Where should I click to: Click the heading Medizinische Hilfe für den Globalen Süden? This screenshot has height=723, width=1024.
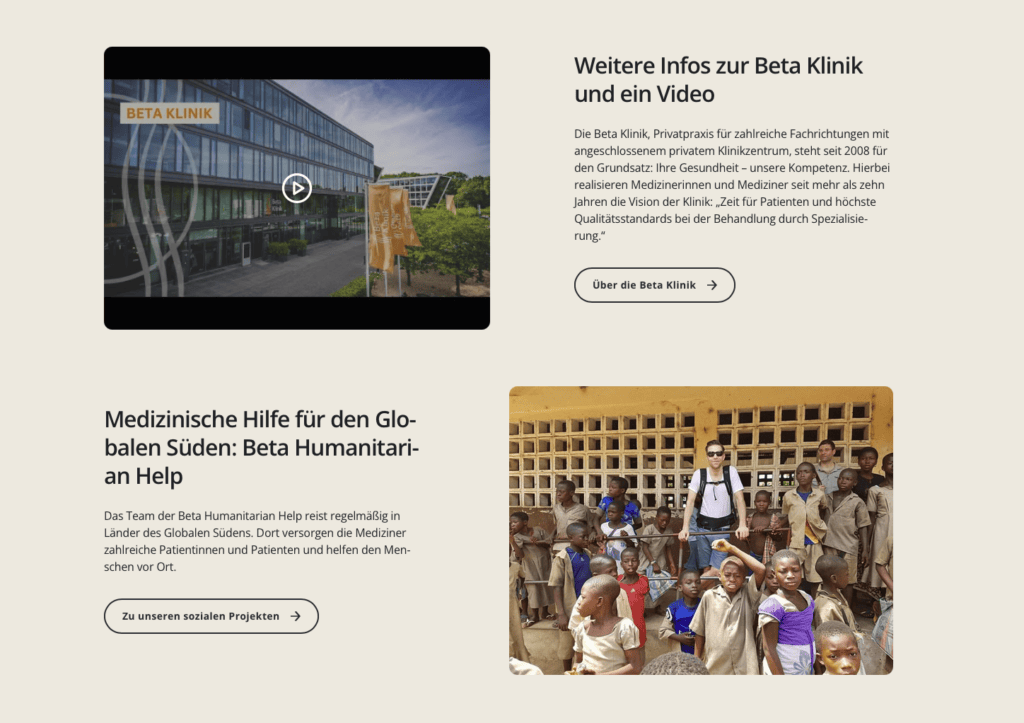[261, 447]
